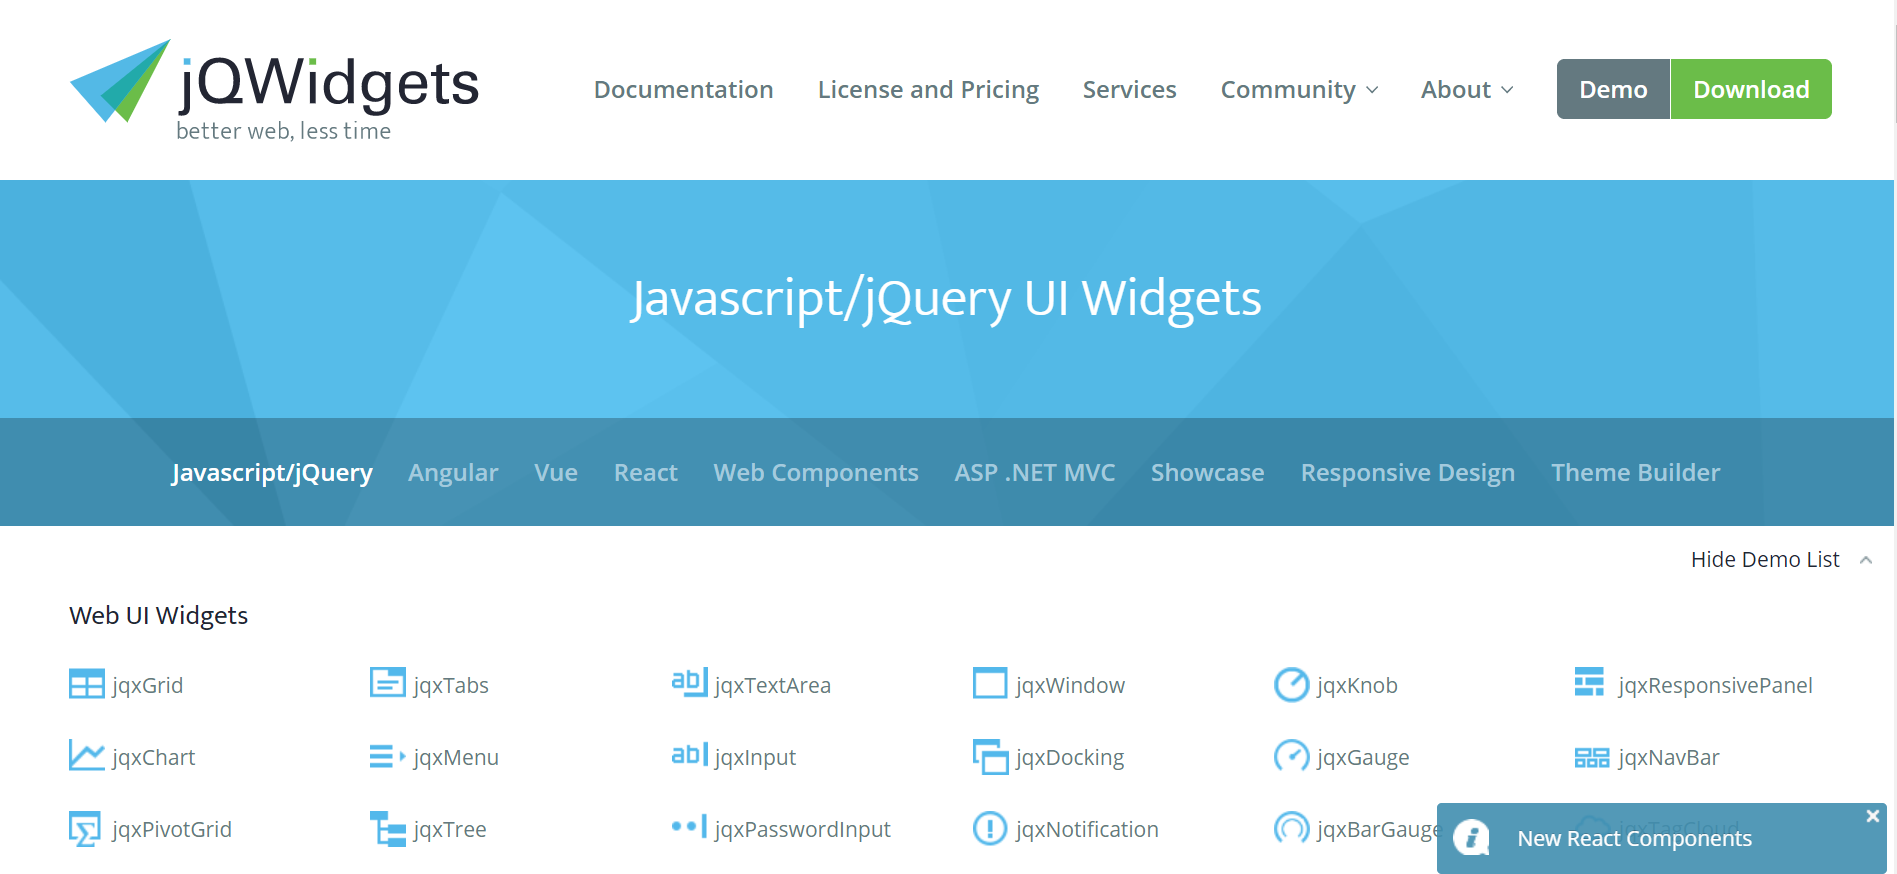Go to License and Pricing
The height and width of the screenshot is (874, 1897).
pos(928,89)
